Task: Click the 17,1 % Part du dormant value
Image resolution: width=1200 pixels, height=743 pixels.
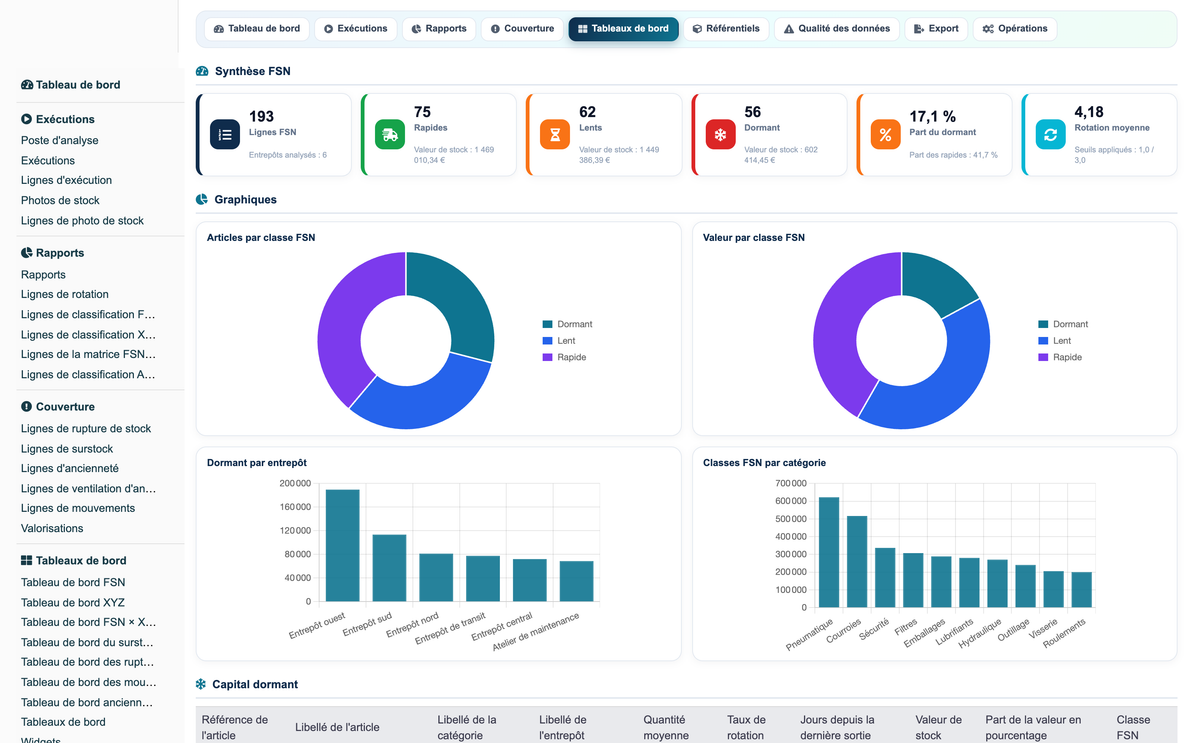Action: point(933,117)
